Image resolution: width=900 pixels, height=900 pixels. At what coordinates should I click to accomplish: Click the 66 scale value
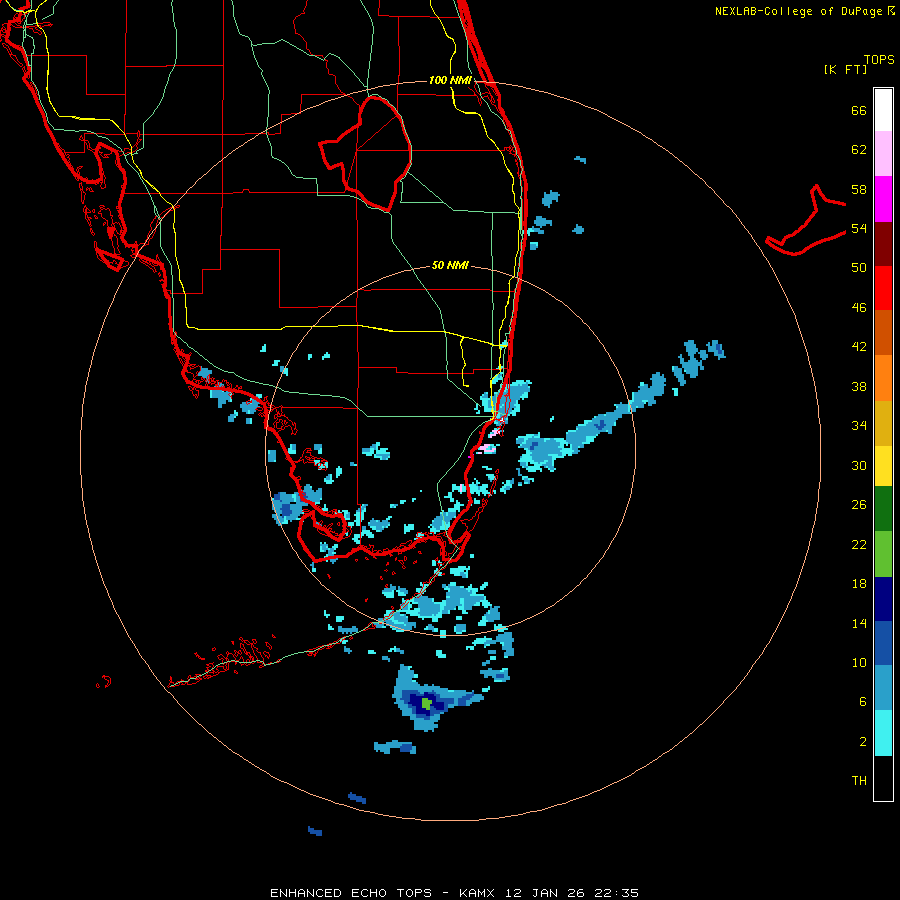pyautogui.click(x=859, y=110)
